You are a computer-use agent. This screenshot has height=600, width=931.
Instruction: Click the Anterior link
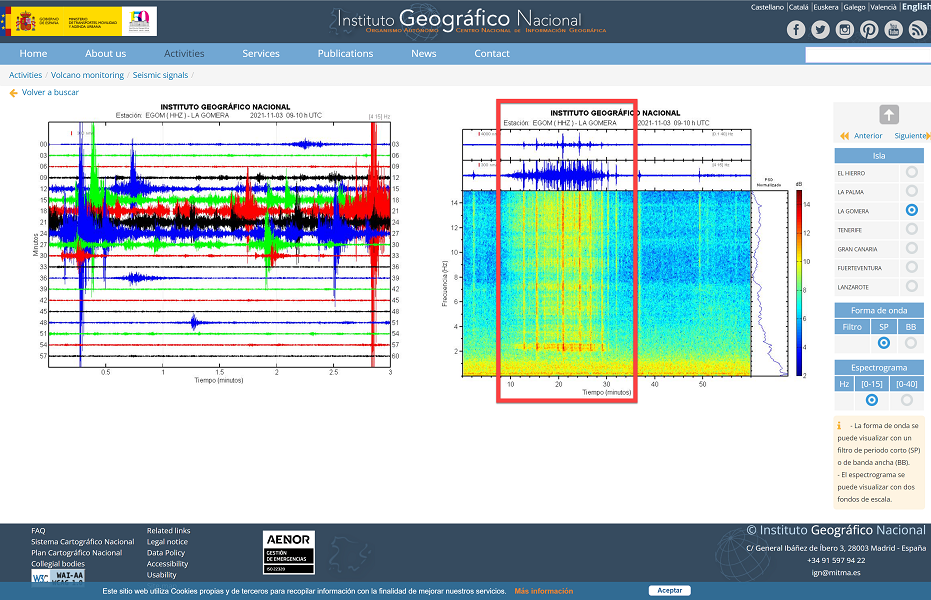(868, 136)
